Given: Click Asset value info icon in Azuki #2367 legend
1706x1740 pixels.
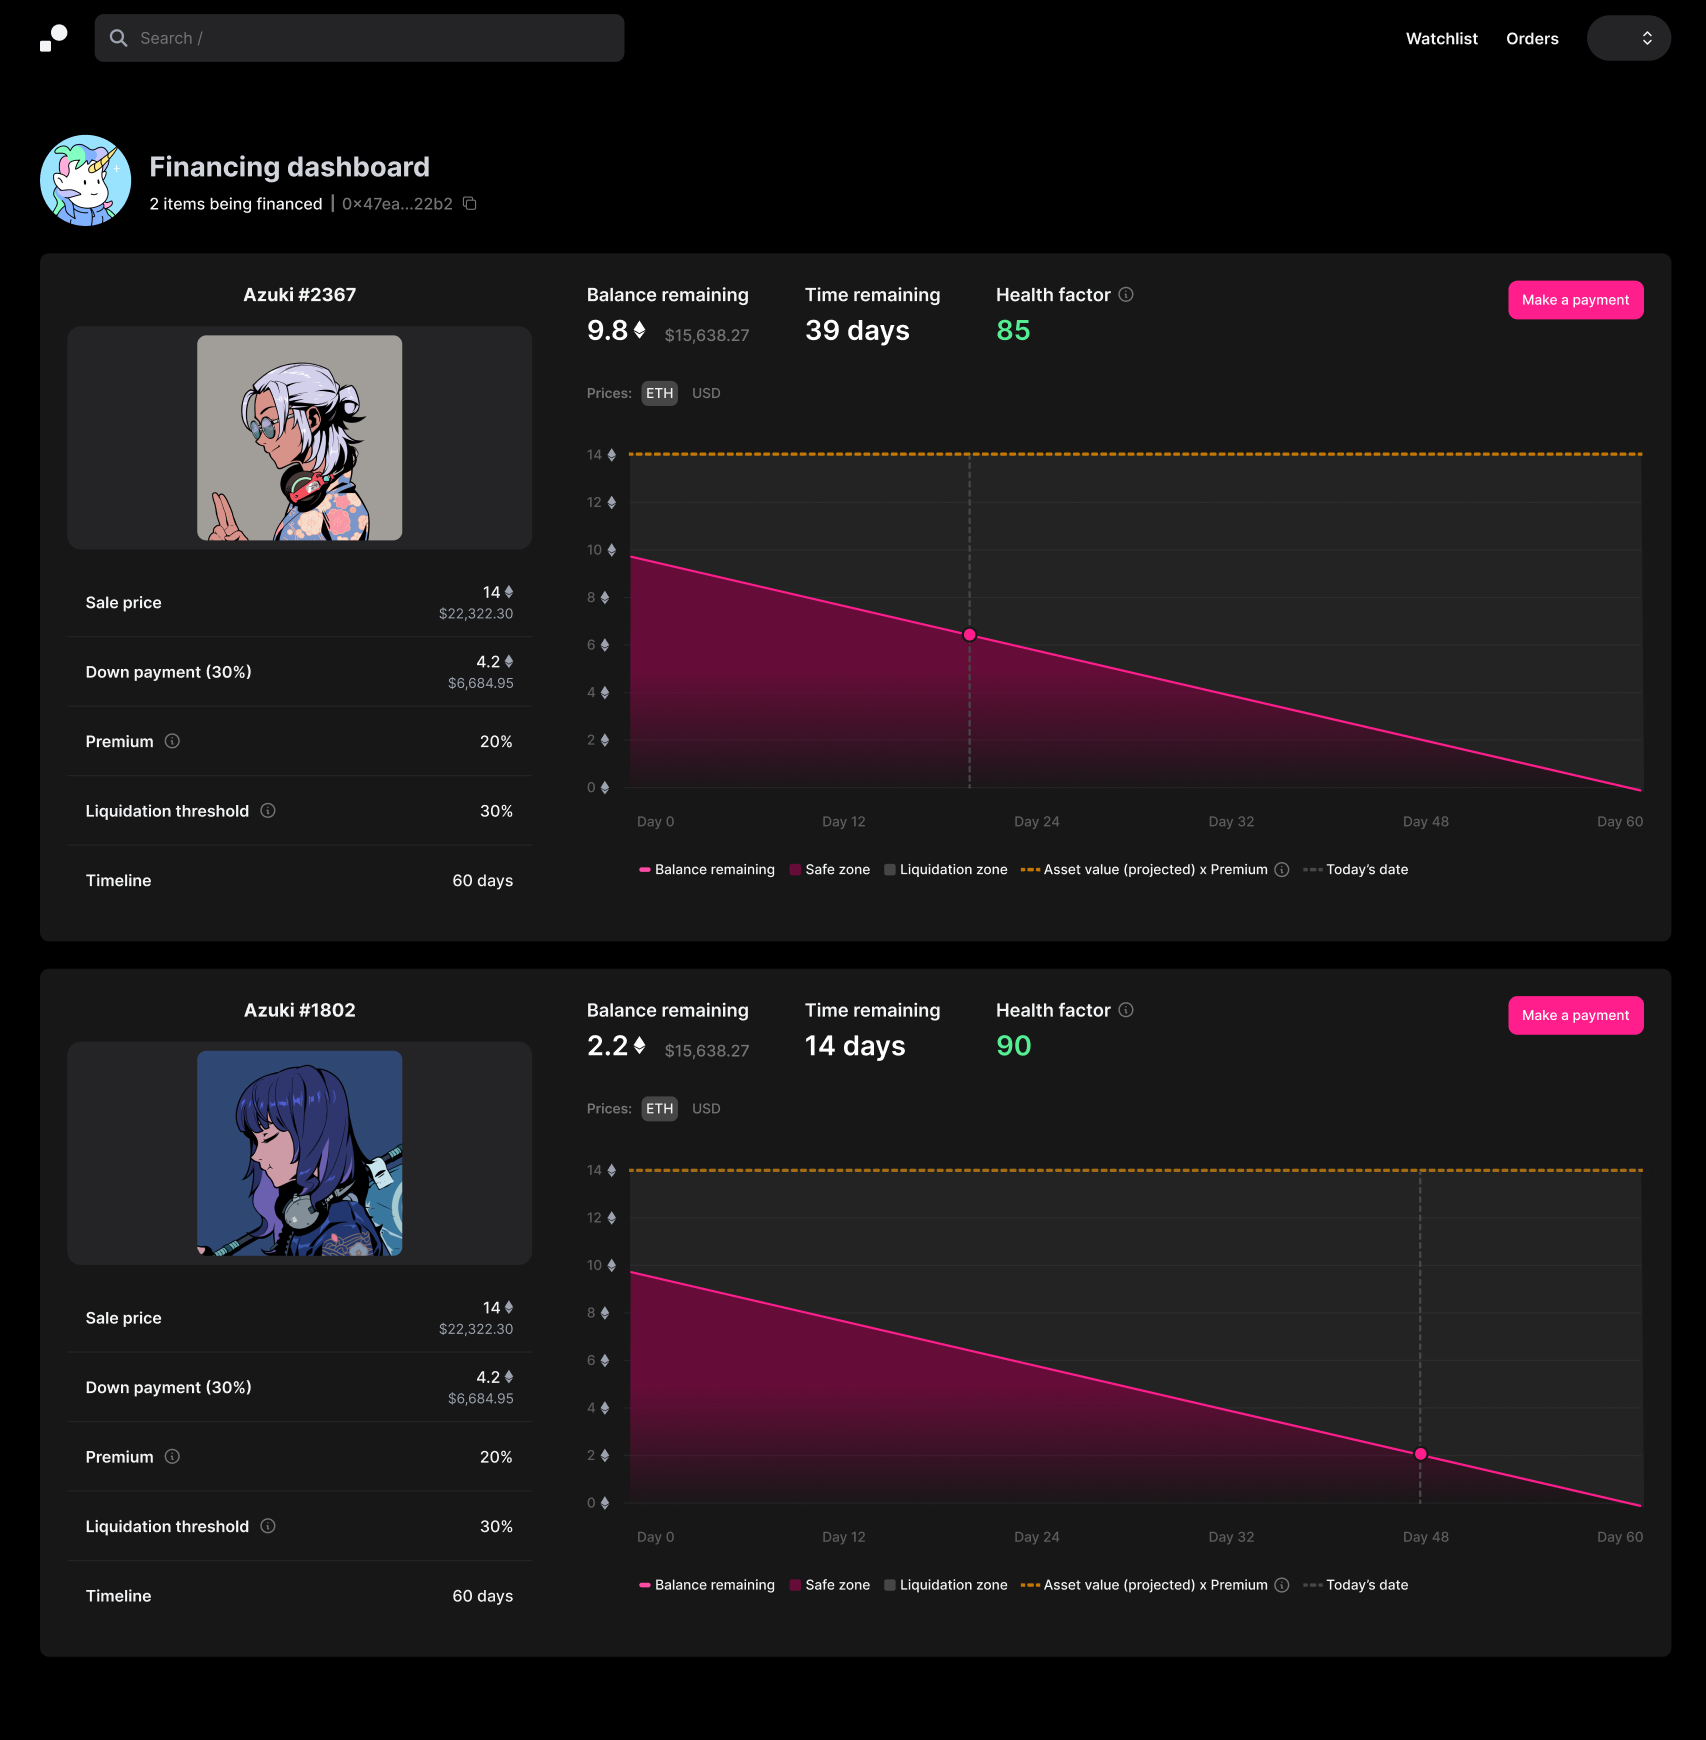Looking at the screenshot, I should coord(1282,870).
